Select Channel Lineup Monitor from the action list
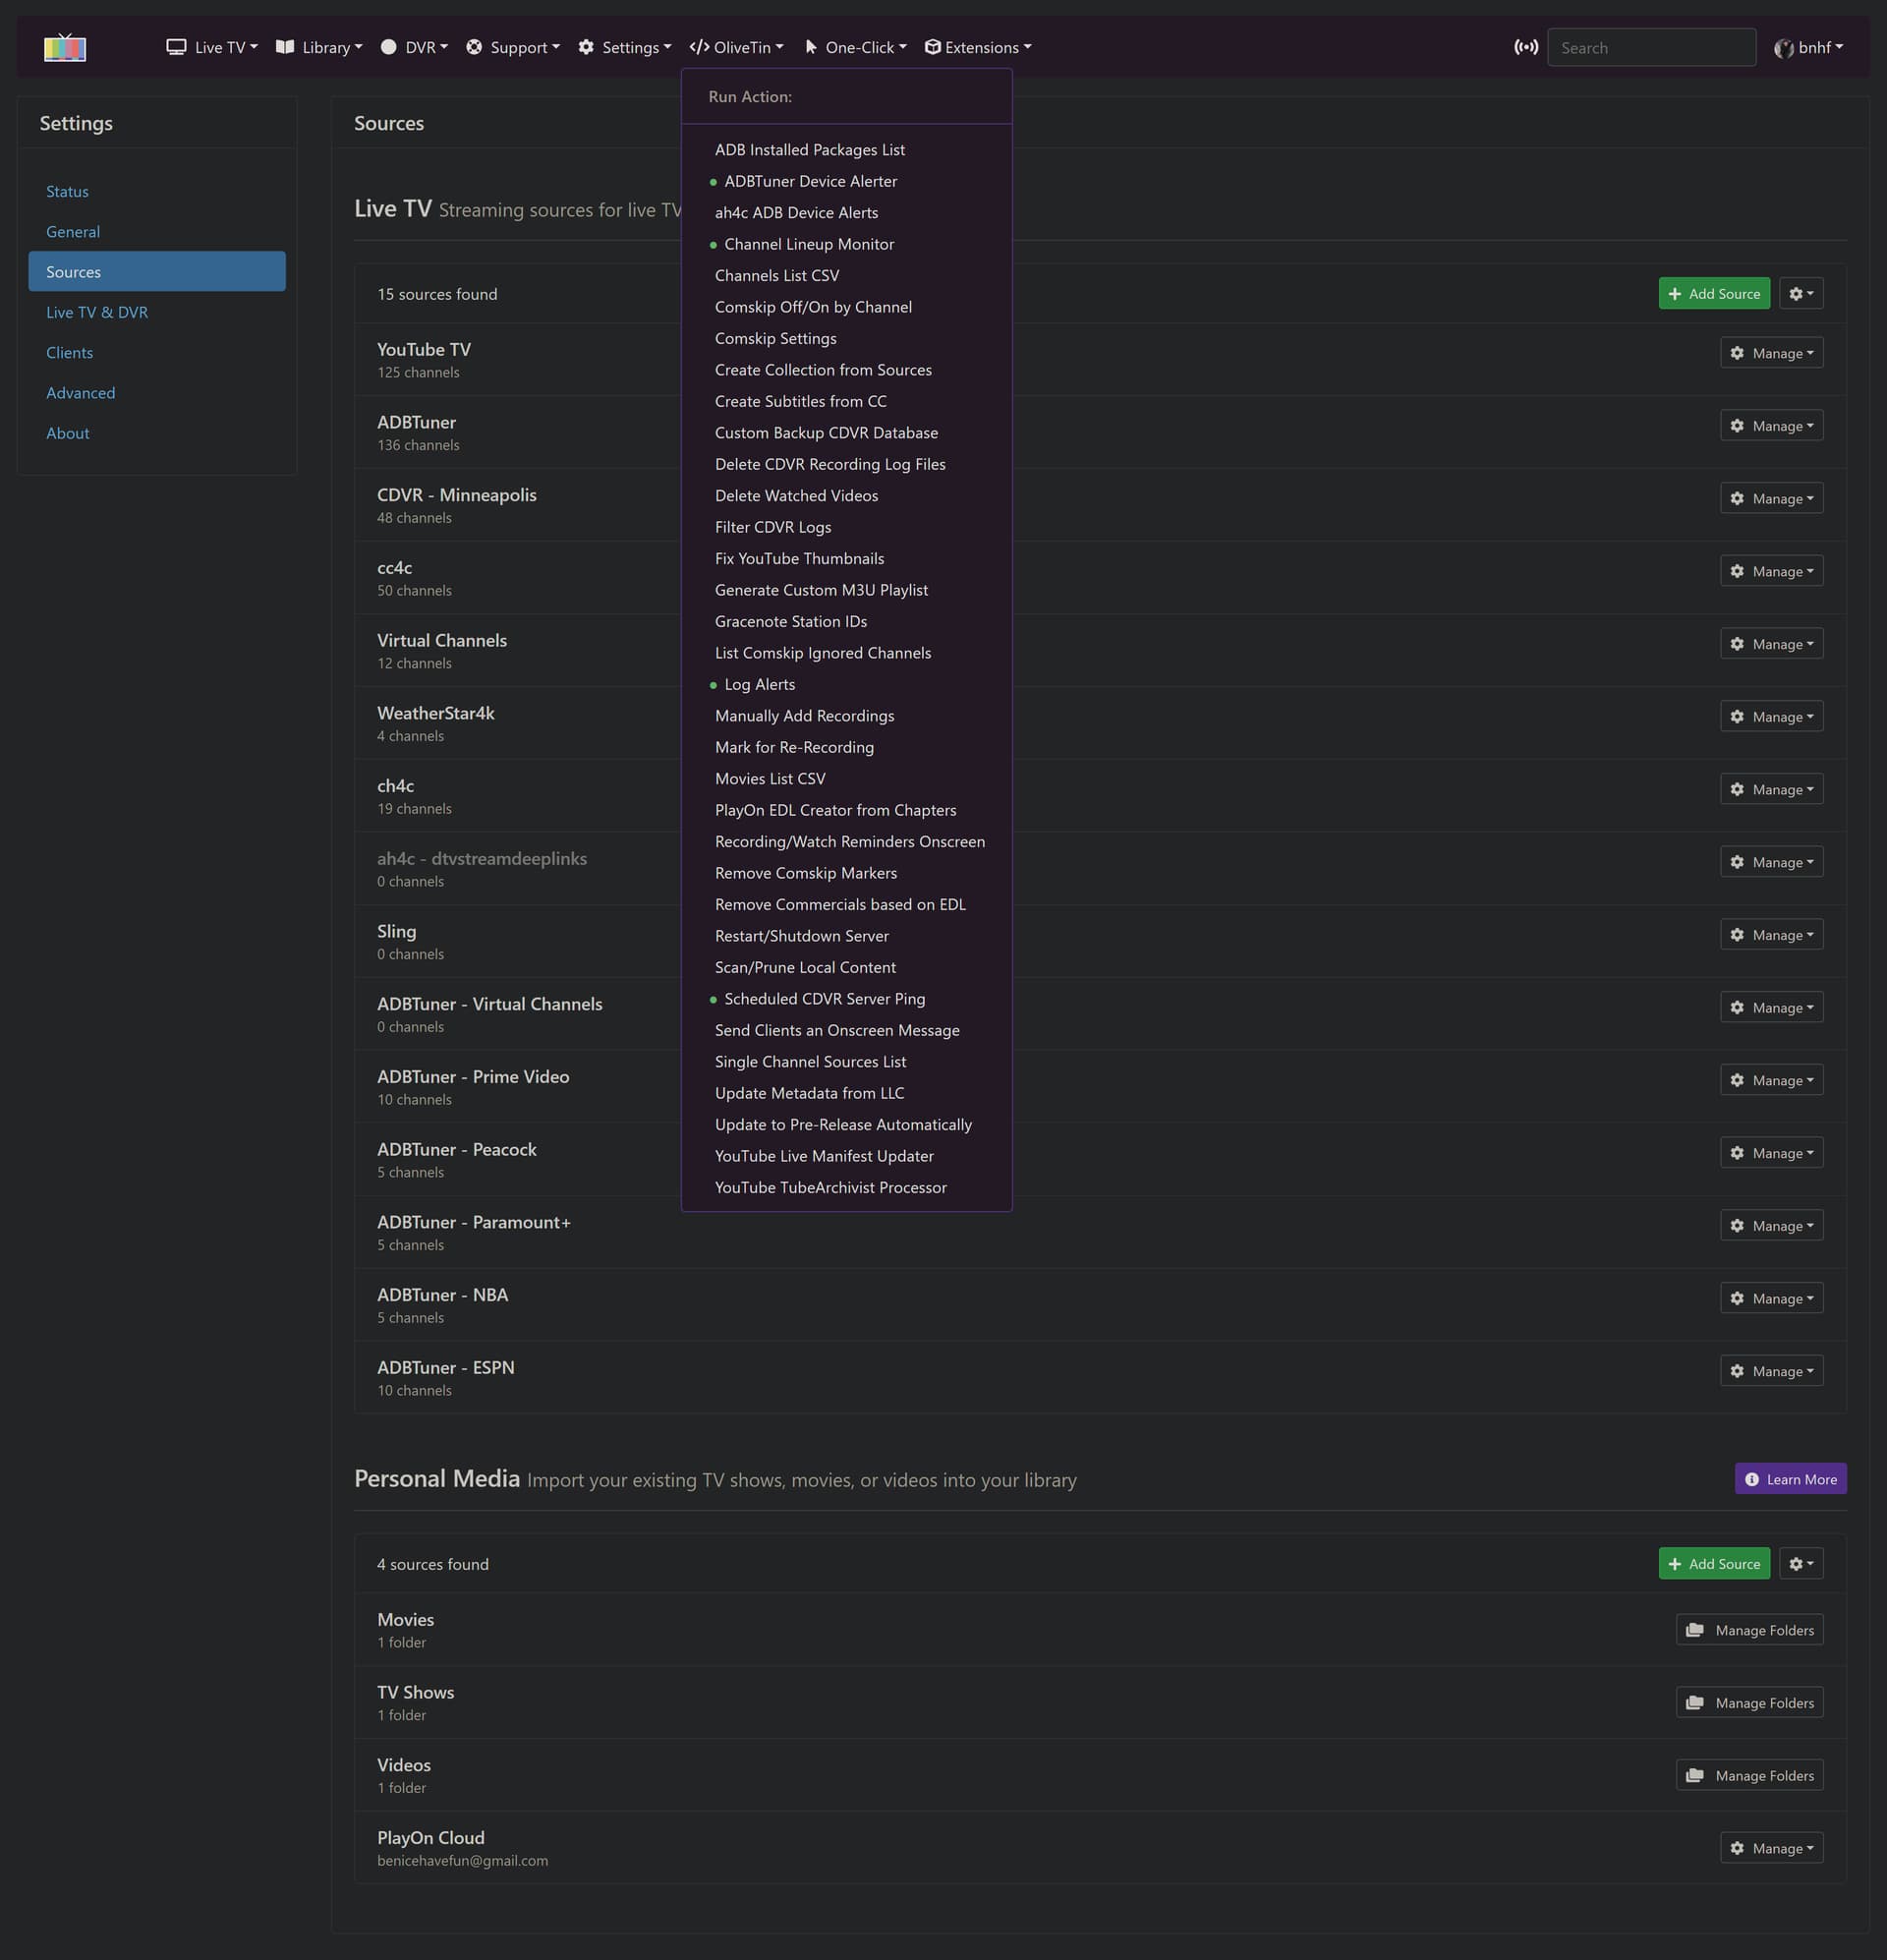Image resolution: width=1887 pixels, height=1960 pixels. (x=808, y=244)
